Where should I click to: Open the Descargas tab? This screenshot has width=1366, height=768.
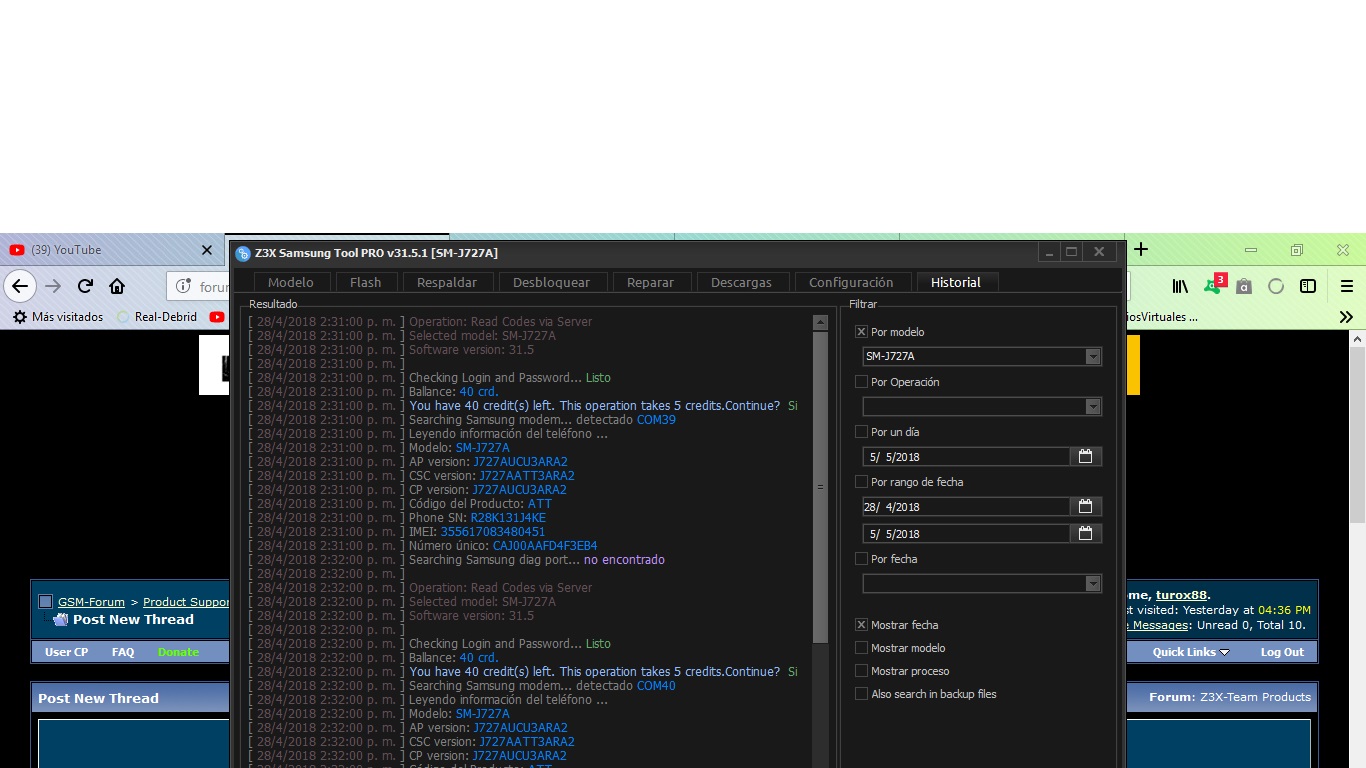(x=741, y=283)
